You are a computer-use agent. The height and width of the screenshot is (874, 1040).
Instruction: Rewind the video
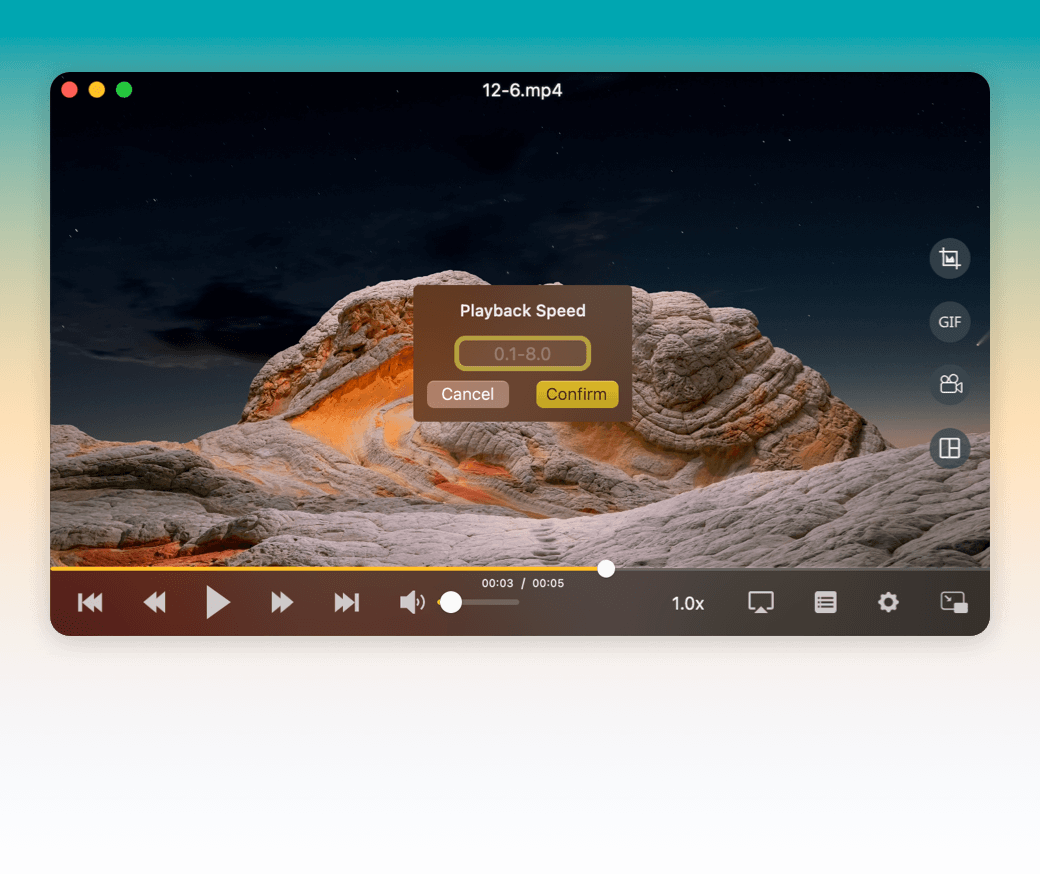pos(154,602)
